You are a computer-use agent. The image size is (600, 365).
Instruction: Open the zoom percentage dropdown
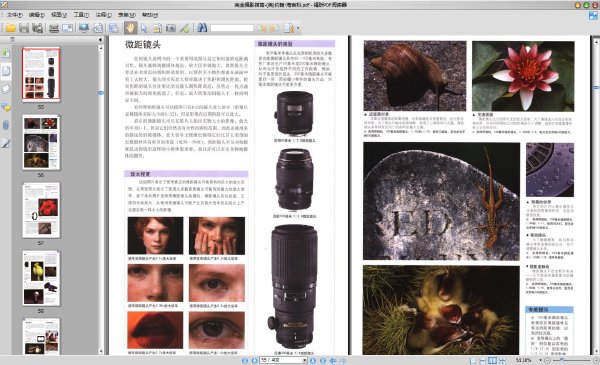point(541,360)
